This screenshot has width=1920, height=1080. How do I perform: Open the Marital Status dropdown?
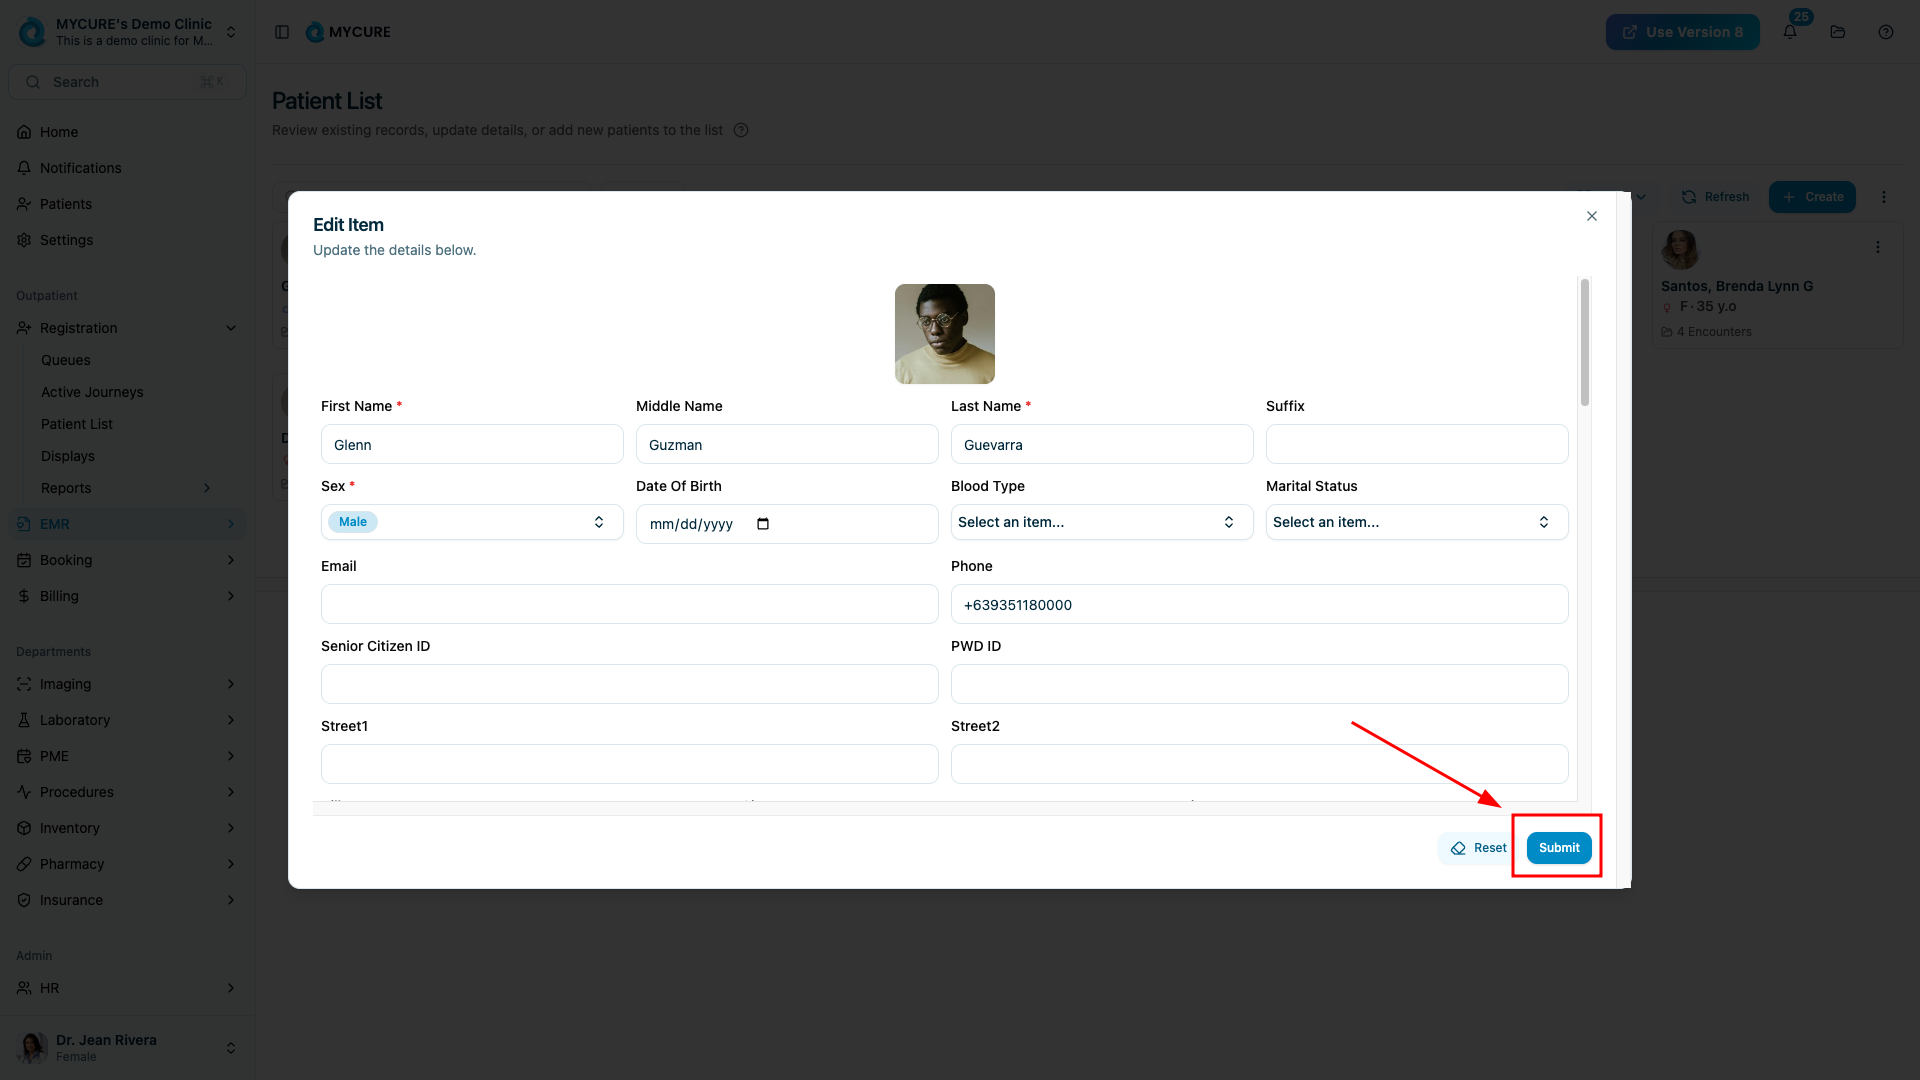click(1416, 522)
